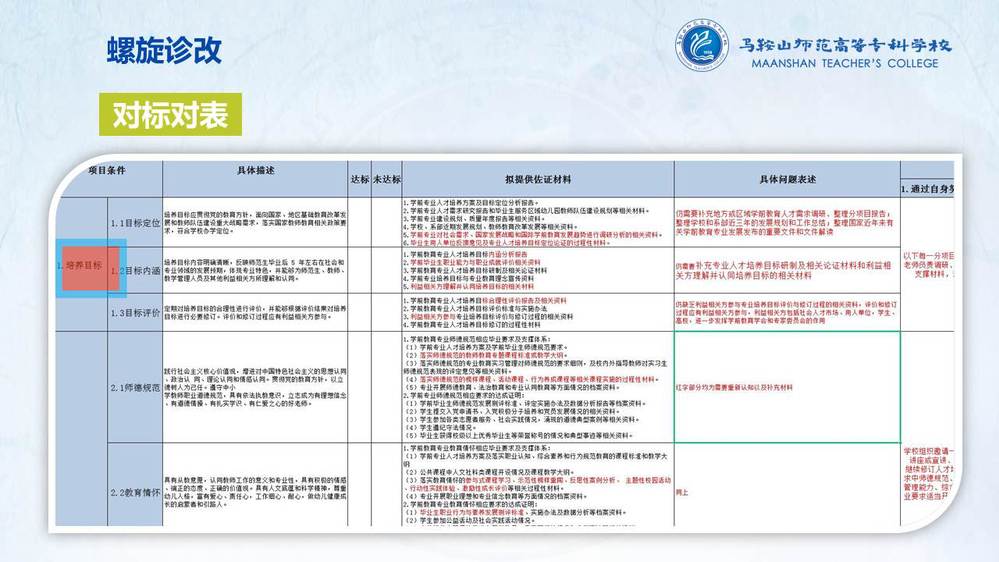Select the 达标 column header
The height and width of the screenshot is (562, 999).
point(360,180)
